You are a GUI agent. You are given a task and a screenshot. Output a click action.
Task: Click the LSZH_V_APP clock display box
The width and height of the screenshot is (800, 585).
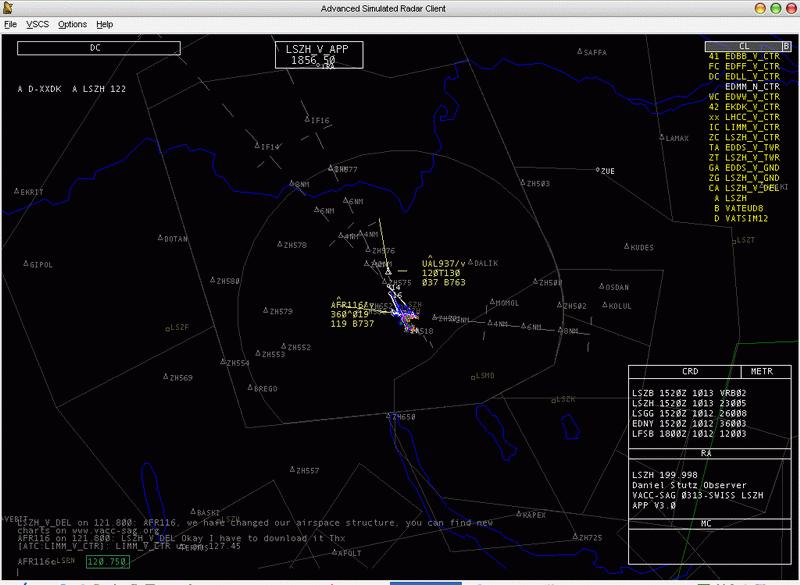pyautogui.click(x=318, y=55)
